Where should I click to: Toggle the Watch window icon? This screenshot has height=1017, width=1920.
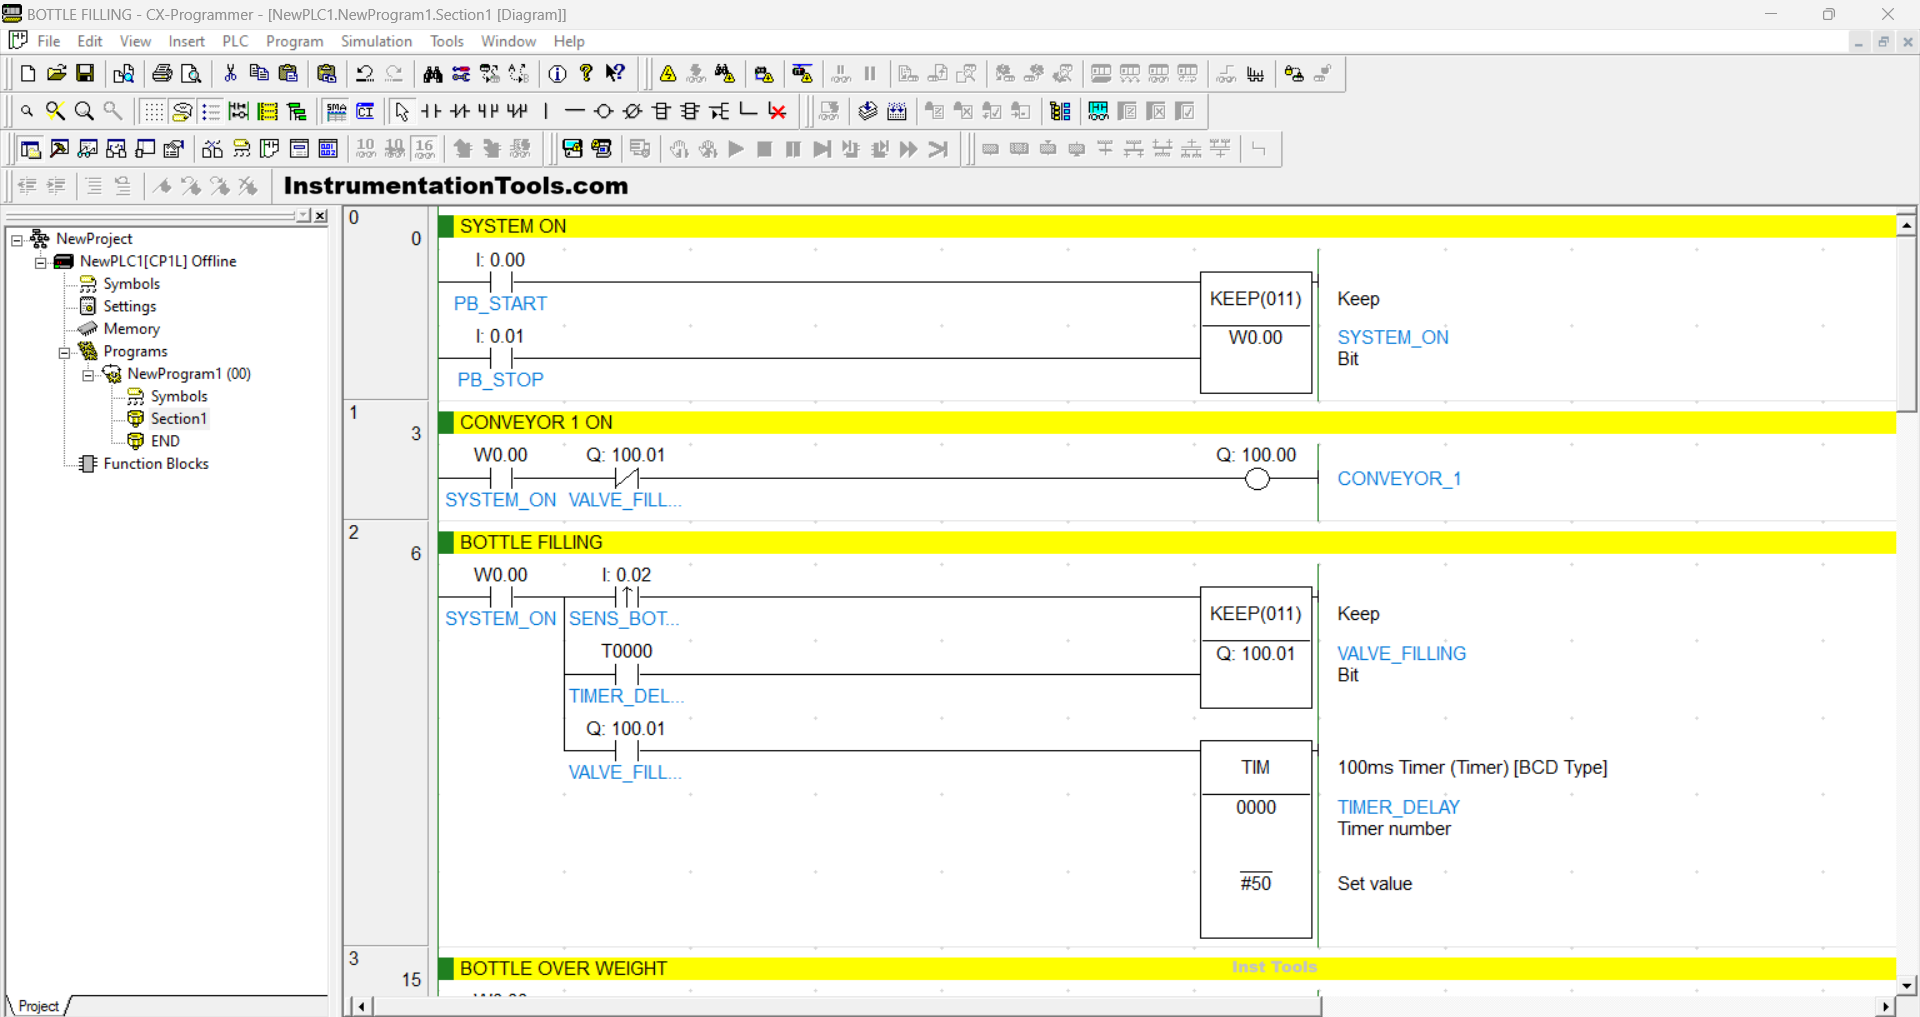coord(88,149)
